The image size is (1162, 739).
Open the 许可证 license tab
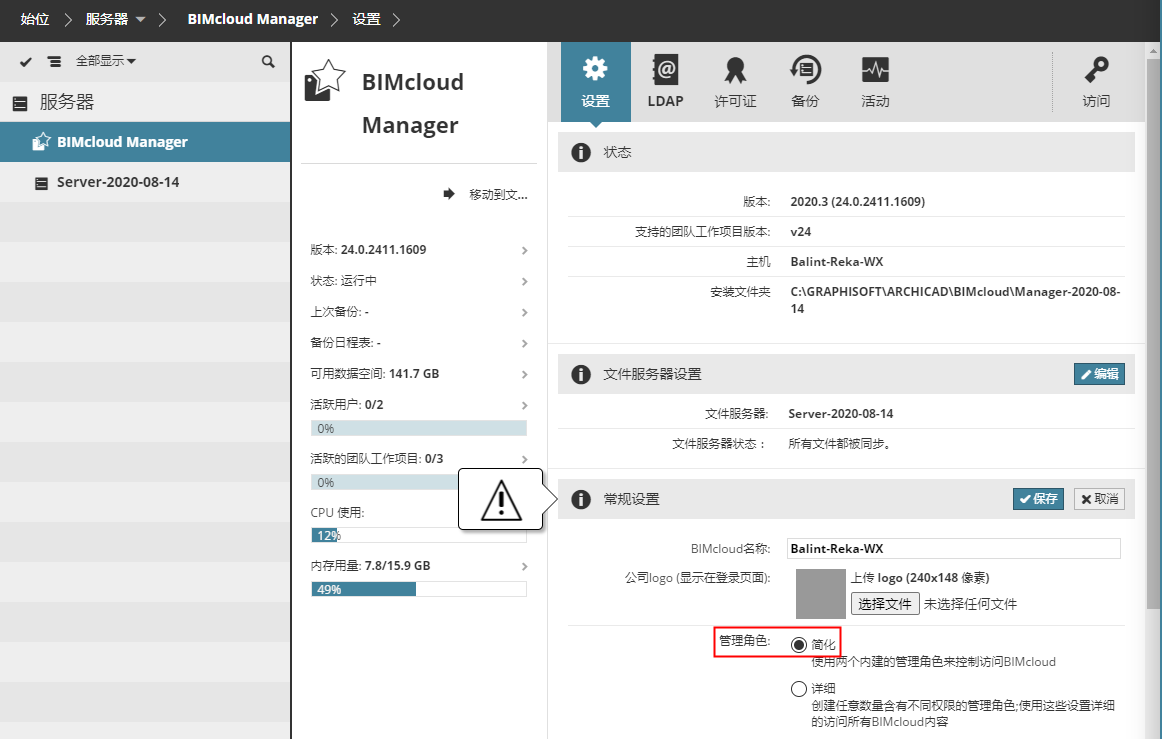[x=734, y=82]
